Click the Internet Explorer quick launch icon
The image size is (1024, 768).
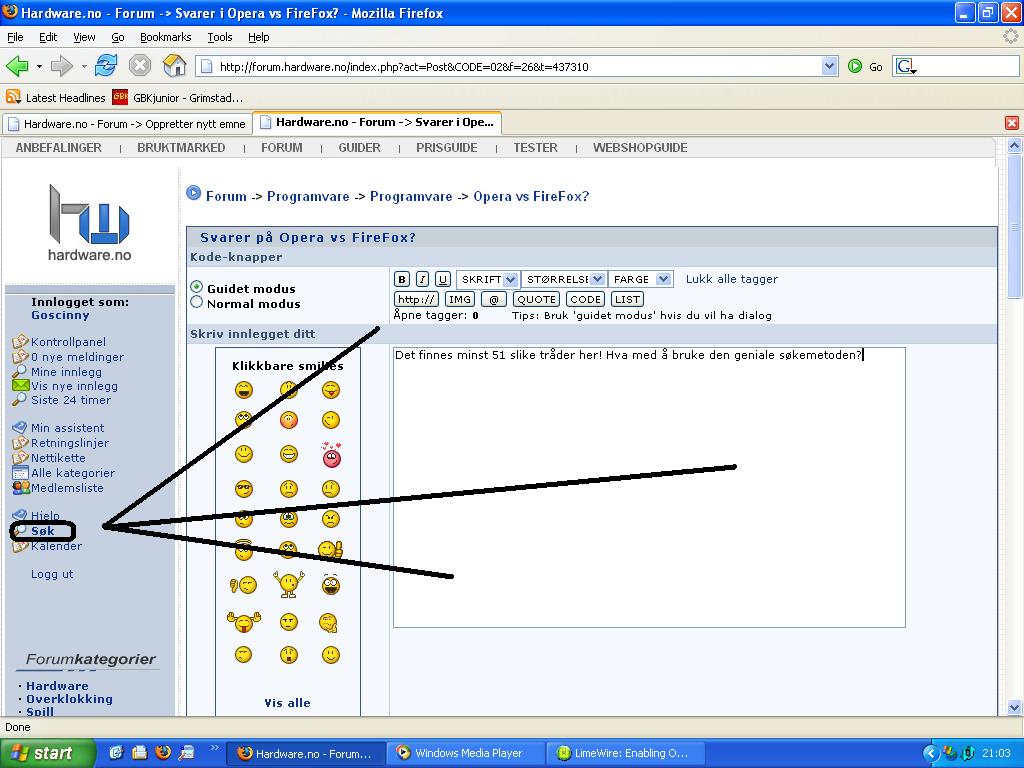(116, 752)
